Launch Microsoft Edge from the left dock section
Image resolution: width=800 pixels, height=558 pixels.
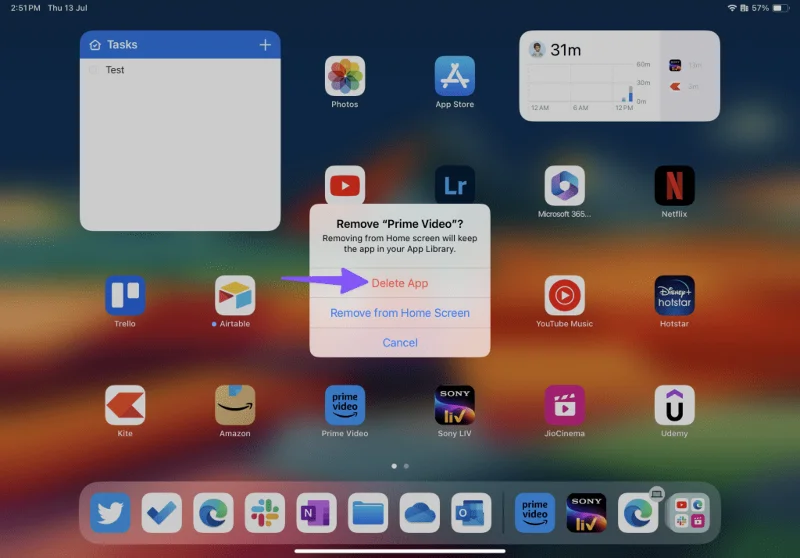click(213, 513)
